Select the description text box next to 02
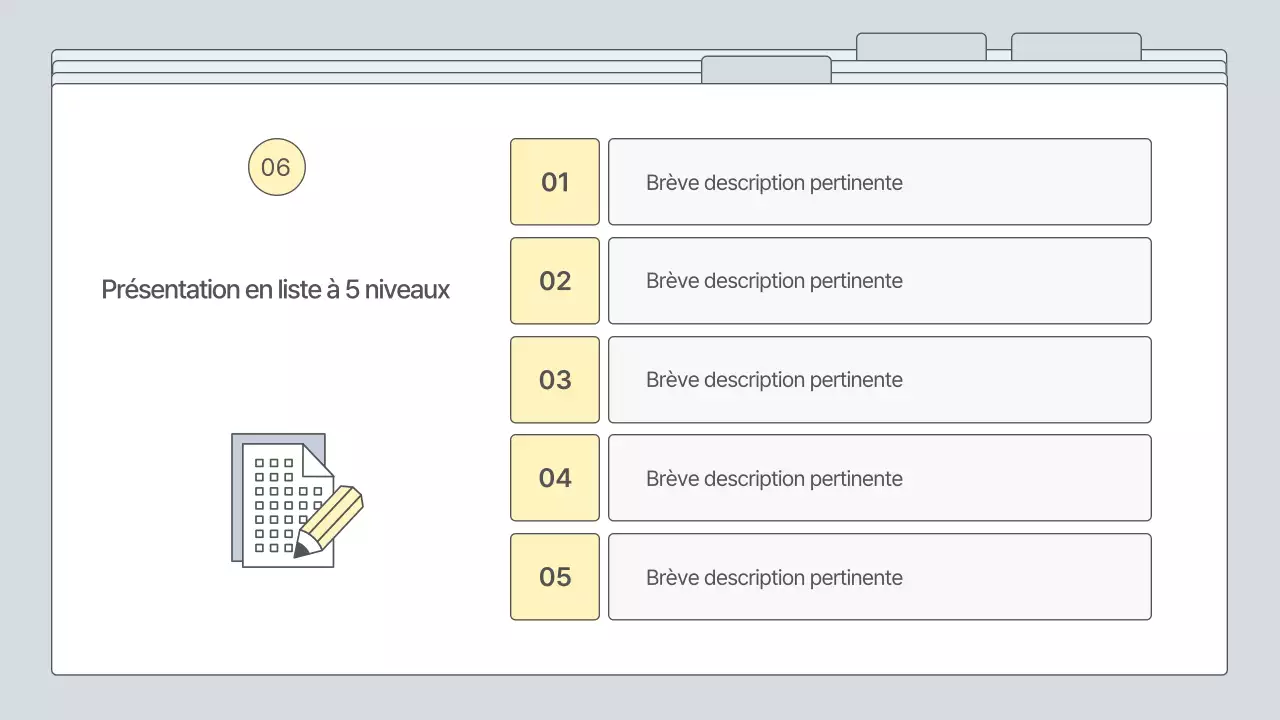The width and height of the screenshot is (1280, 720). 880,281
